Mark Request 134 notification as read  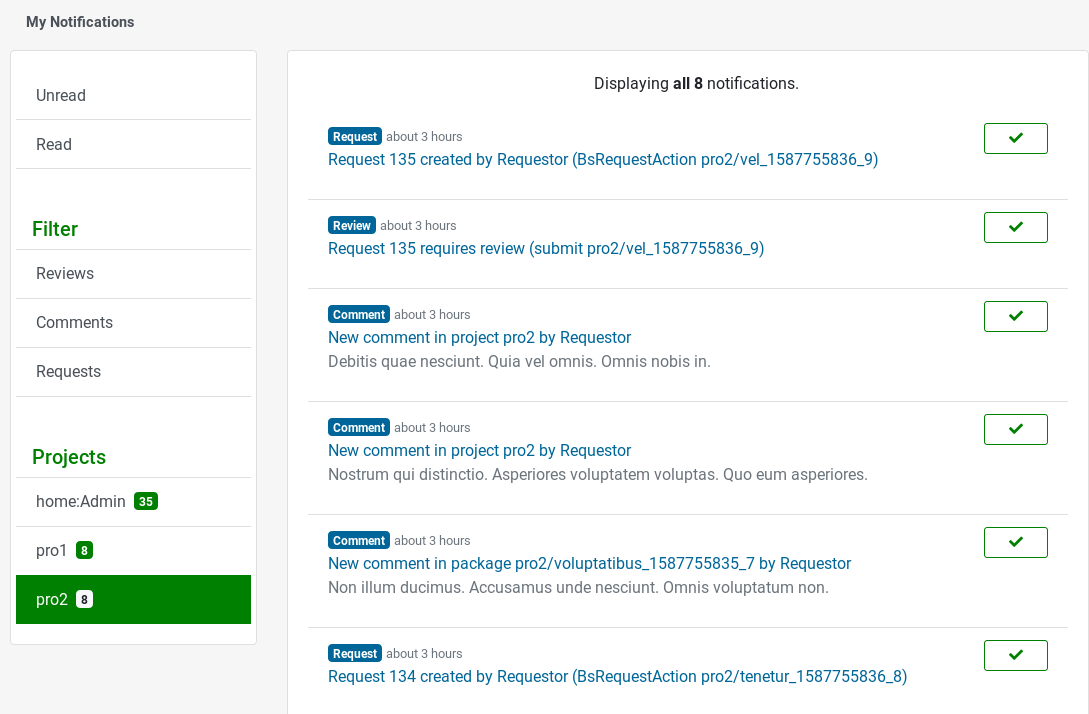[1015, 655]
